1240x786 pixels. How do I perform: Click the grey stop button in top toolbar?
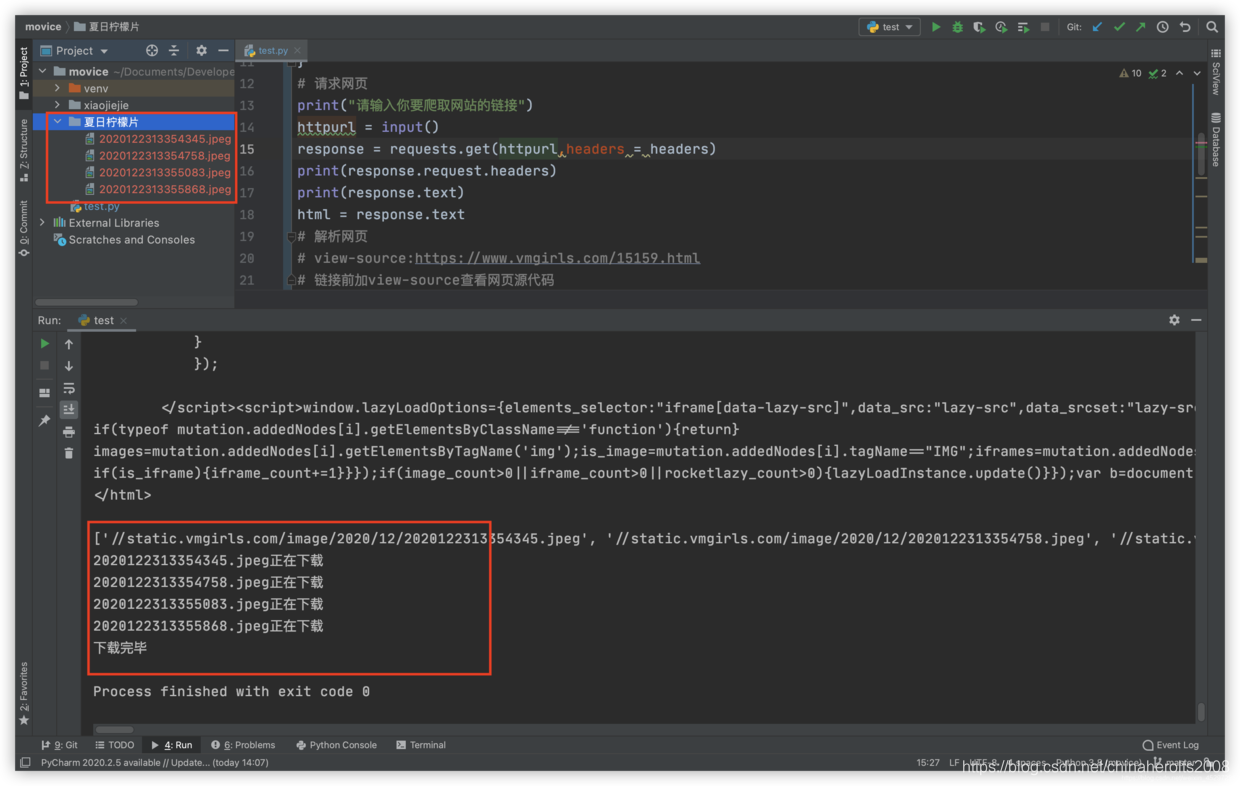[x=1045, y=27]
